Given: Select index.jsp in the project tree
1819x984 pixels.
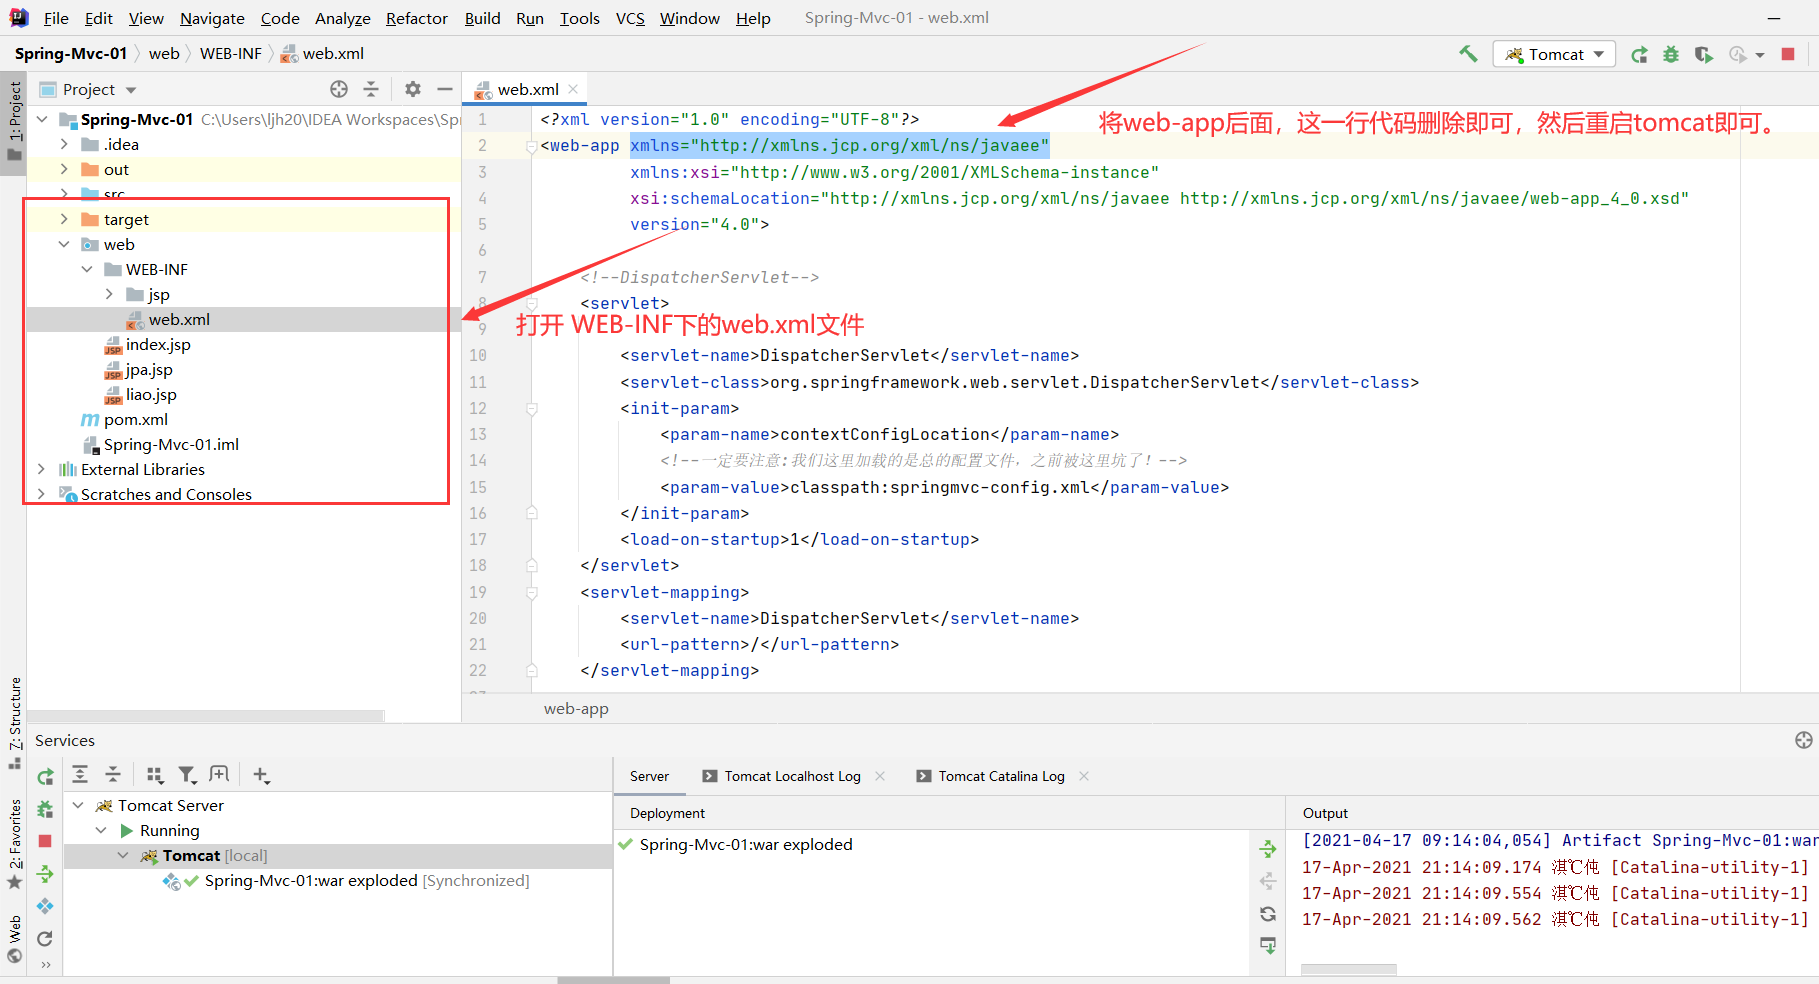Looking at the screenshot, I should (x=157, y=344).
